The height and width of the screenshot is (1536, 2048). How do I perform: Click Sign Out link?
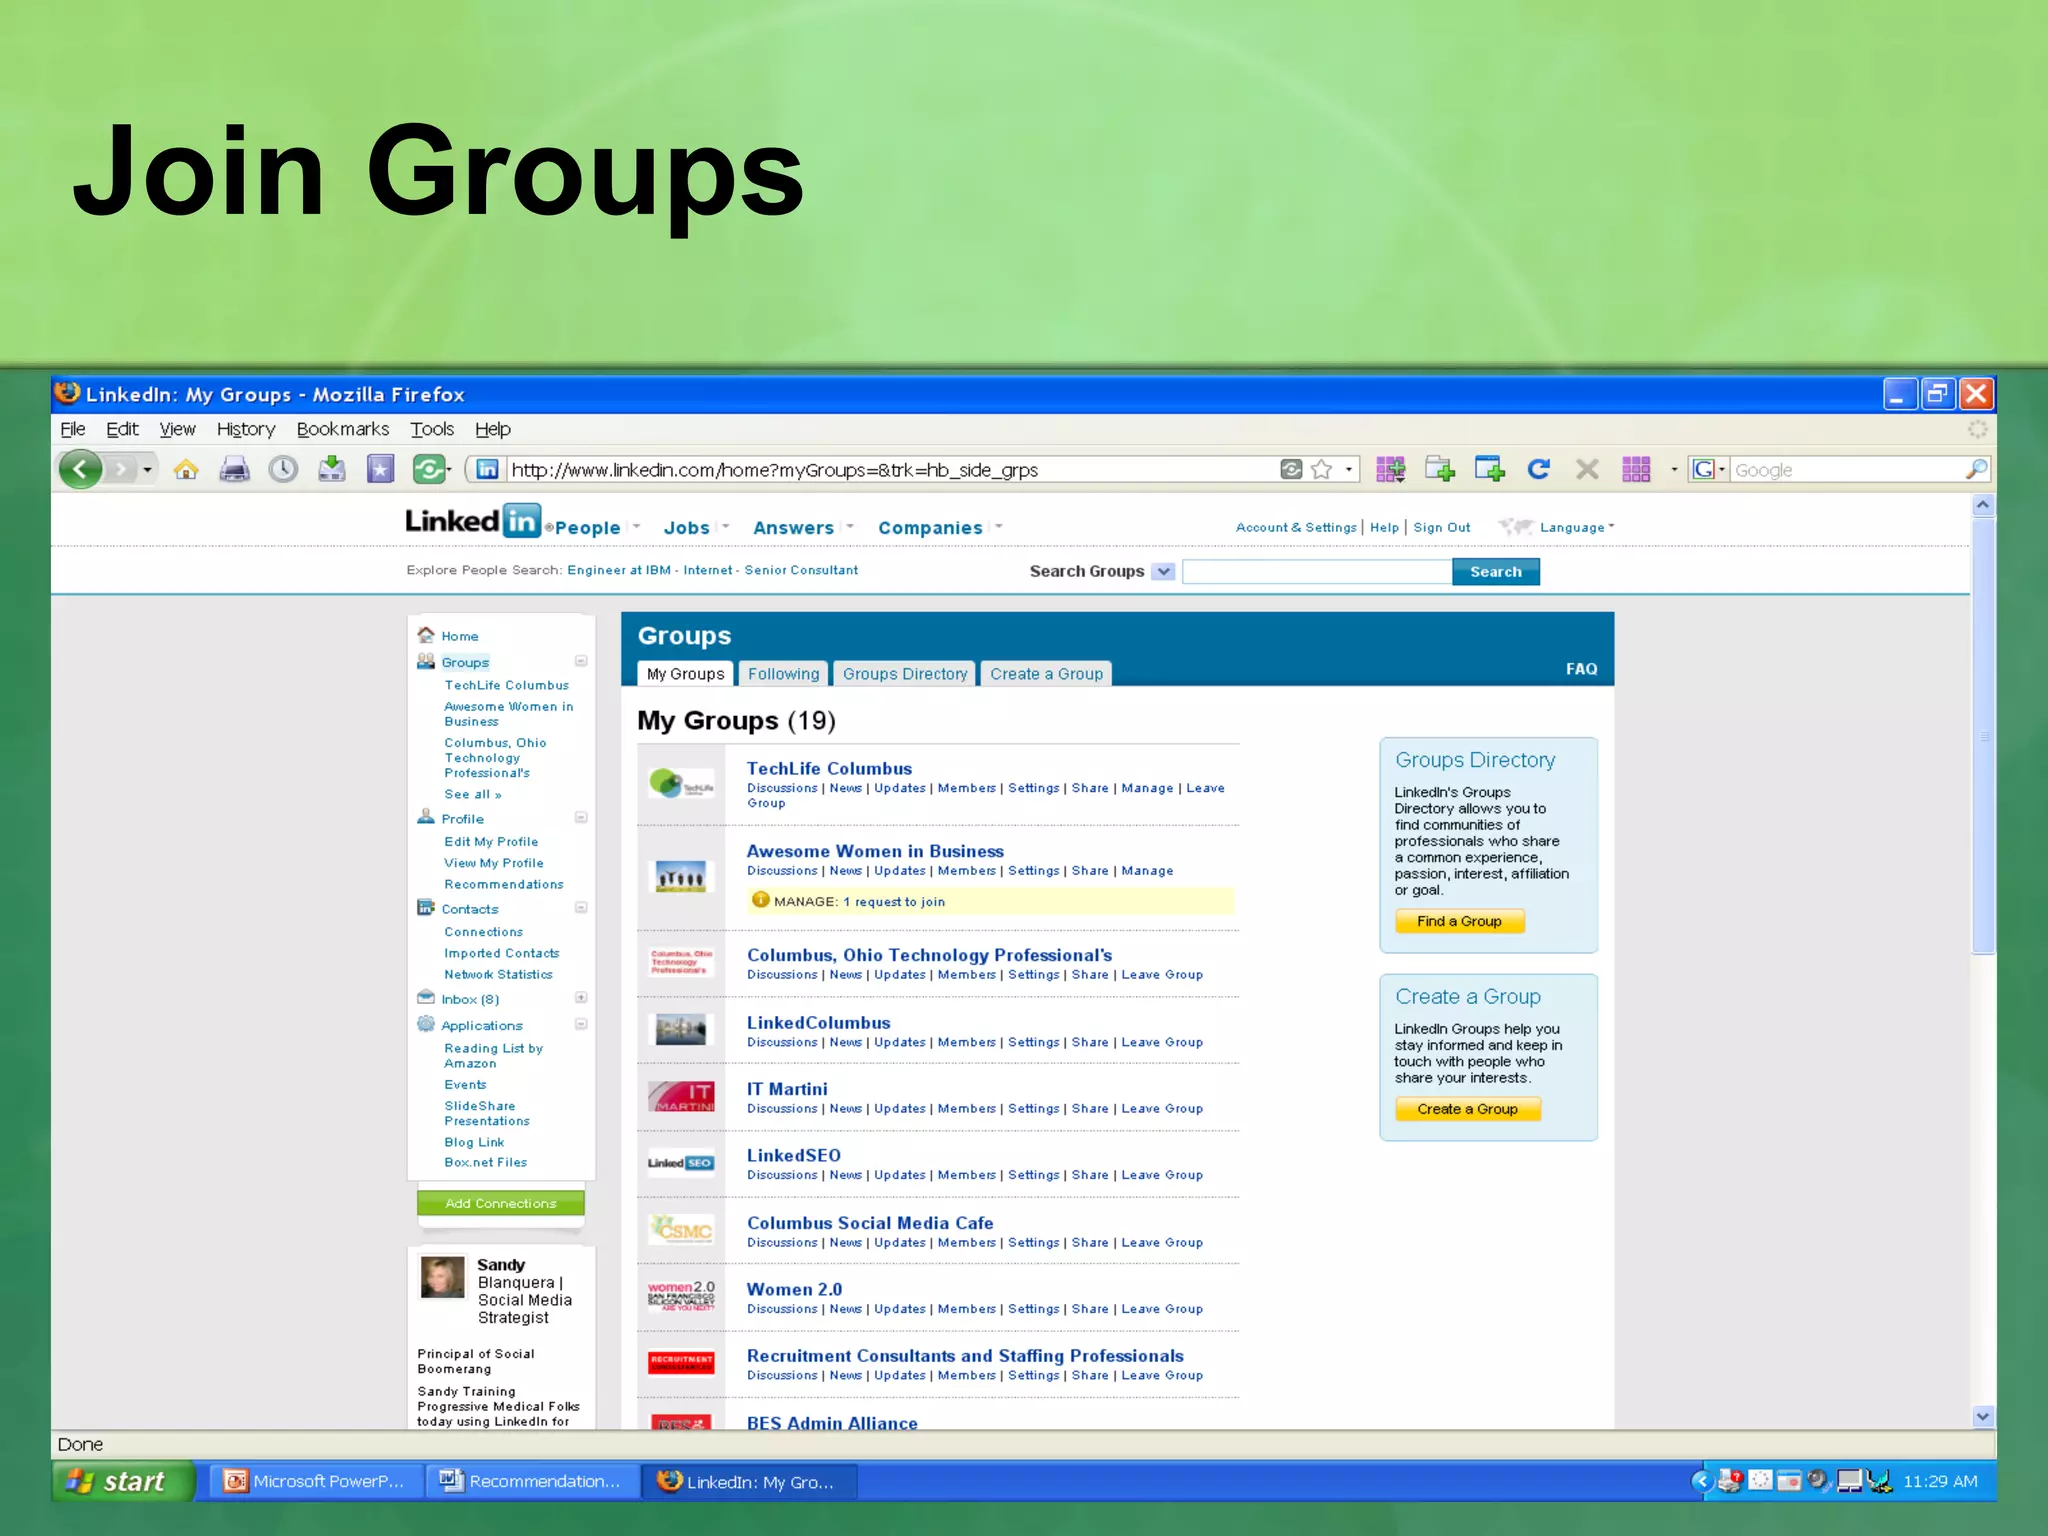(1442, 527)
